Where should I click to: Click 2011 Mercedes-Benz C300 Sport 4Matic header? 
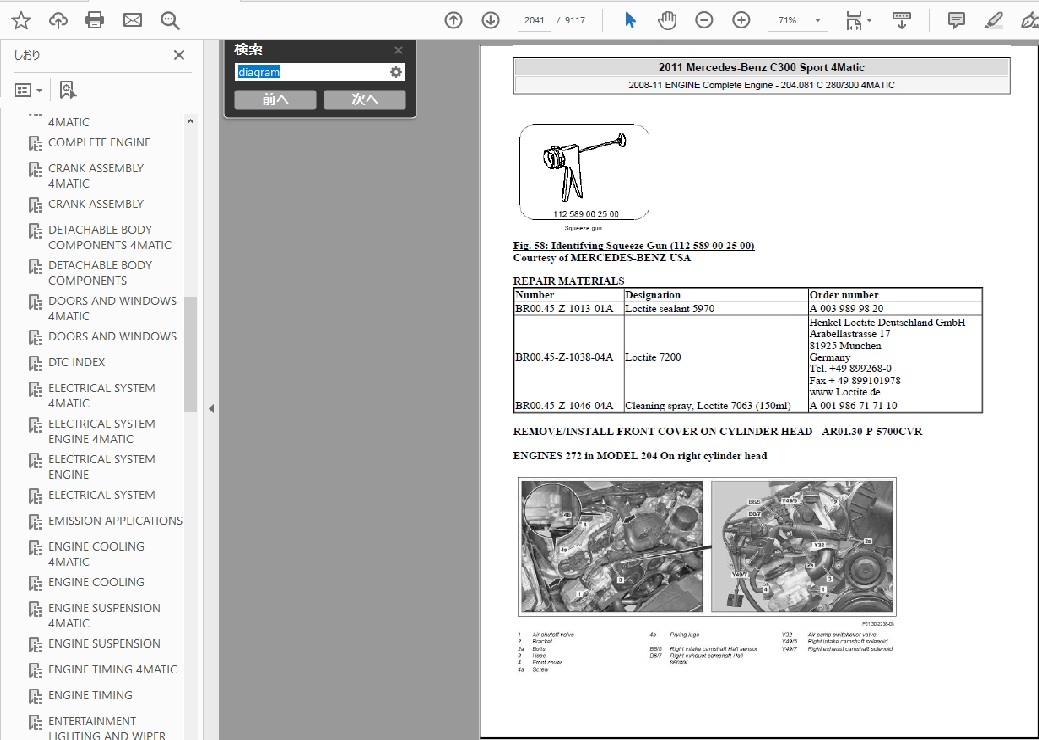761,67
